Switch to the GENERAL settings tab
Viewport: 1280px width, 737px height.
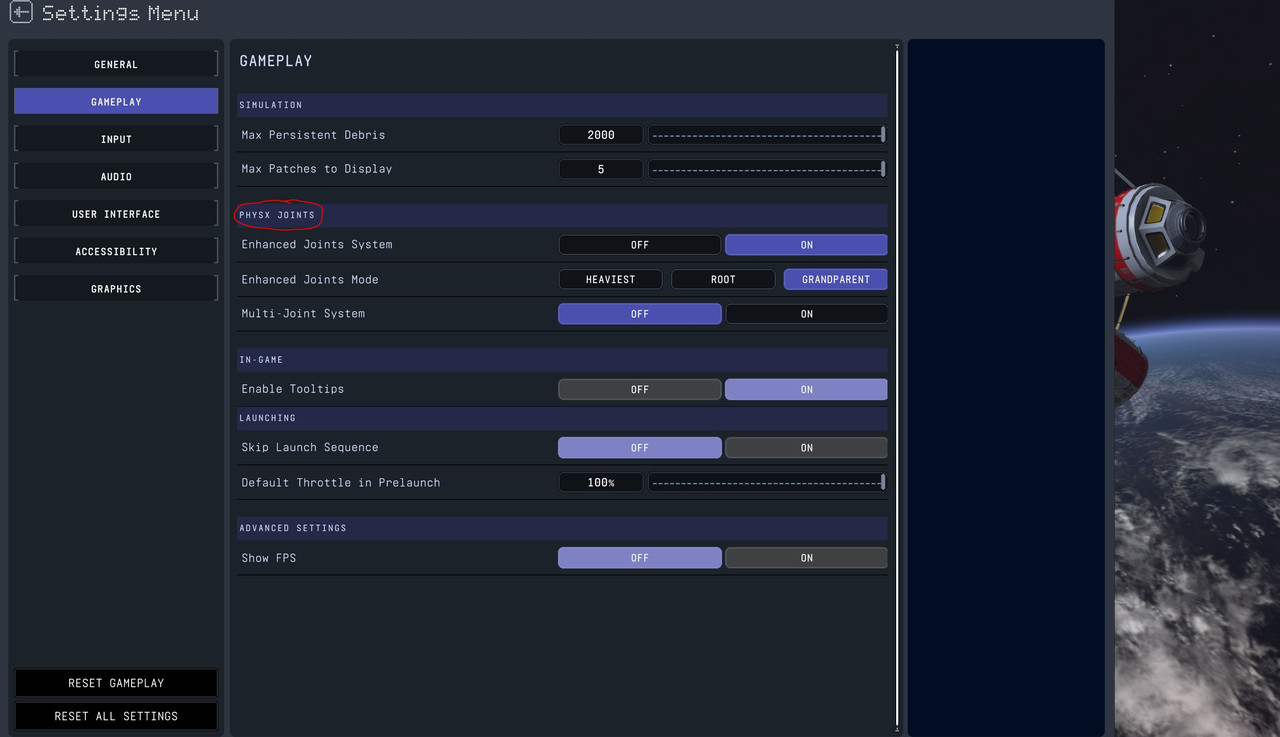pyautogui.click(x=116, y=63)
